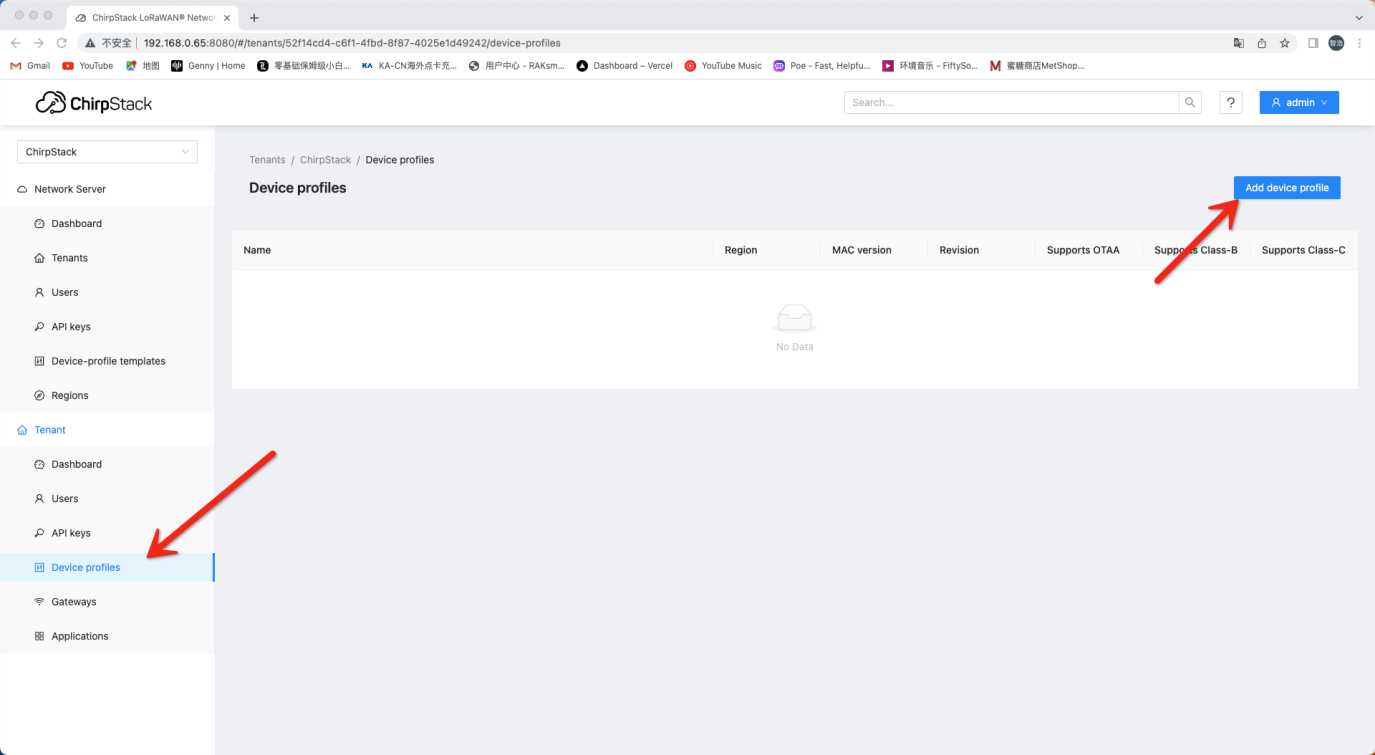Go to Applications in the sidebar
This screenshot has height=755, width=1375.
[80, 636]
